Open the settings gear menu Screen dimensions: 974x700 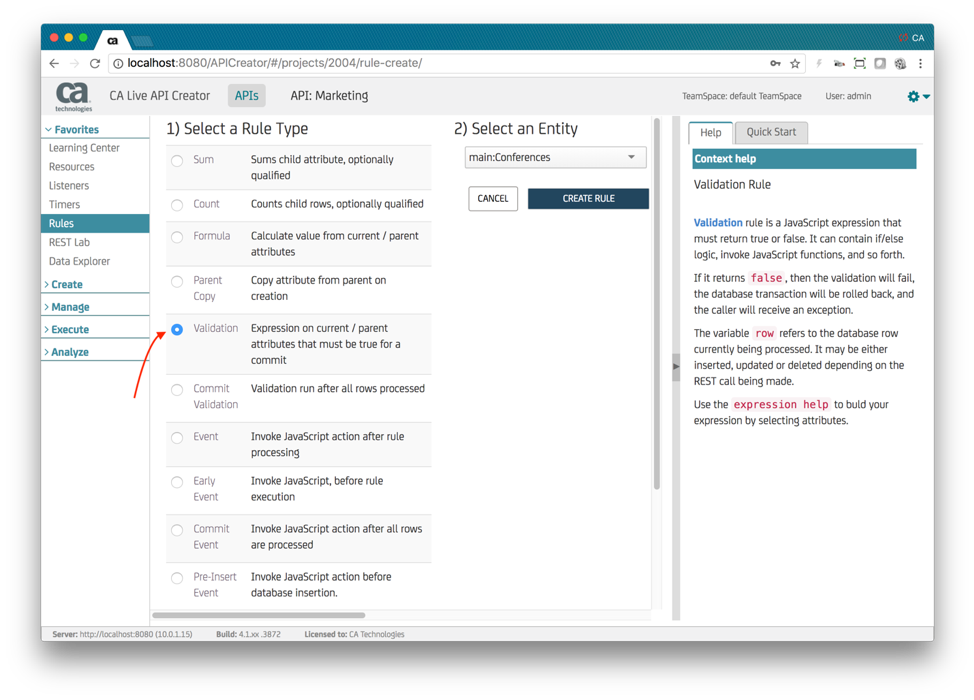point(917,96)
